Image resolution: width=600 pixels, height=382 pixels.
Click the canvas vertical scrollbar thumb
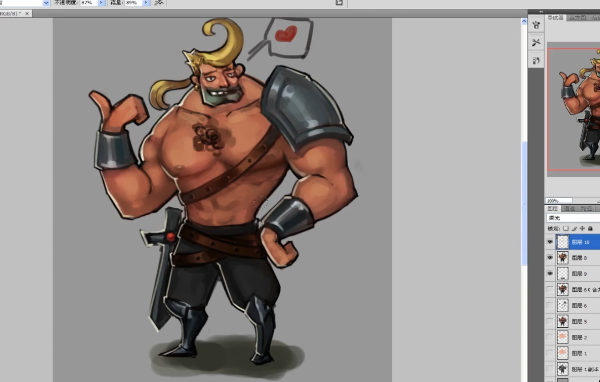point(524,203)
